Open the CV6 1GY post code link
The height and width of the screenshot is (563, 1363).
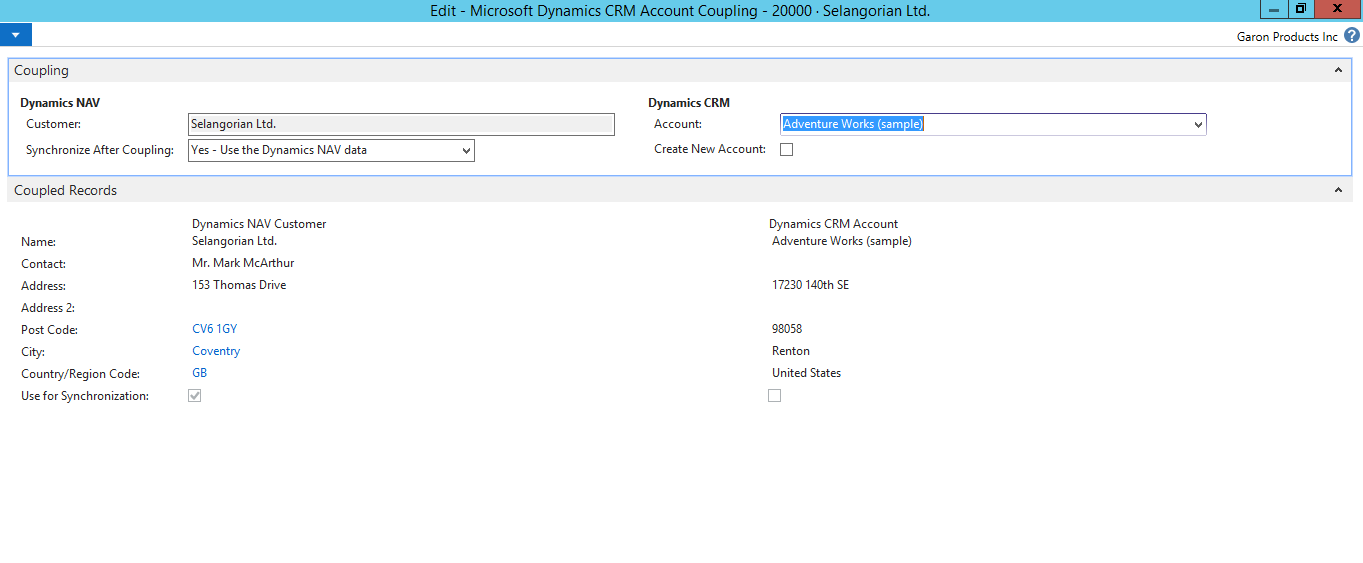214,329
